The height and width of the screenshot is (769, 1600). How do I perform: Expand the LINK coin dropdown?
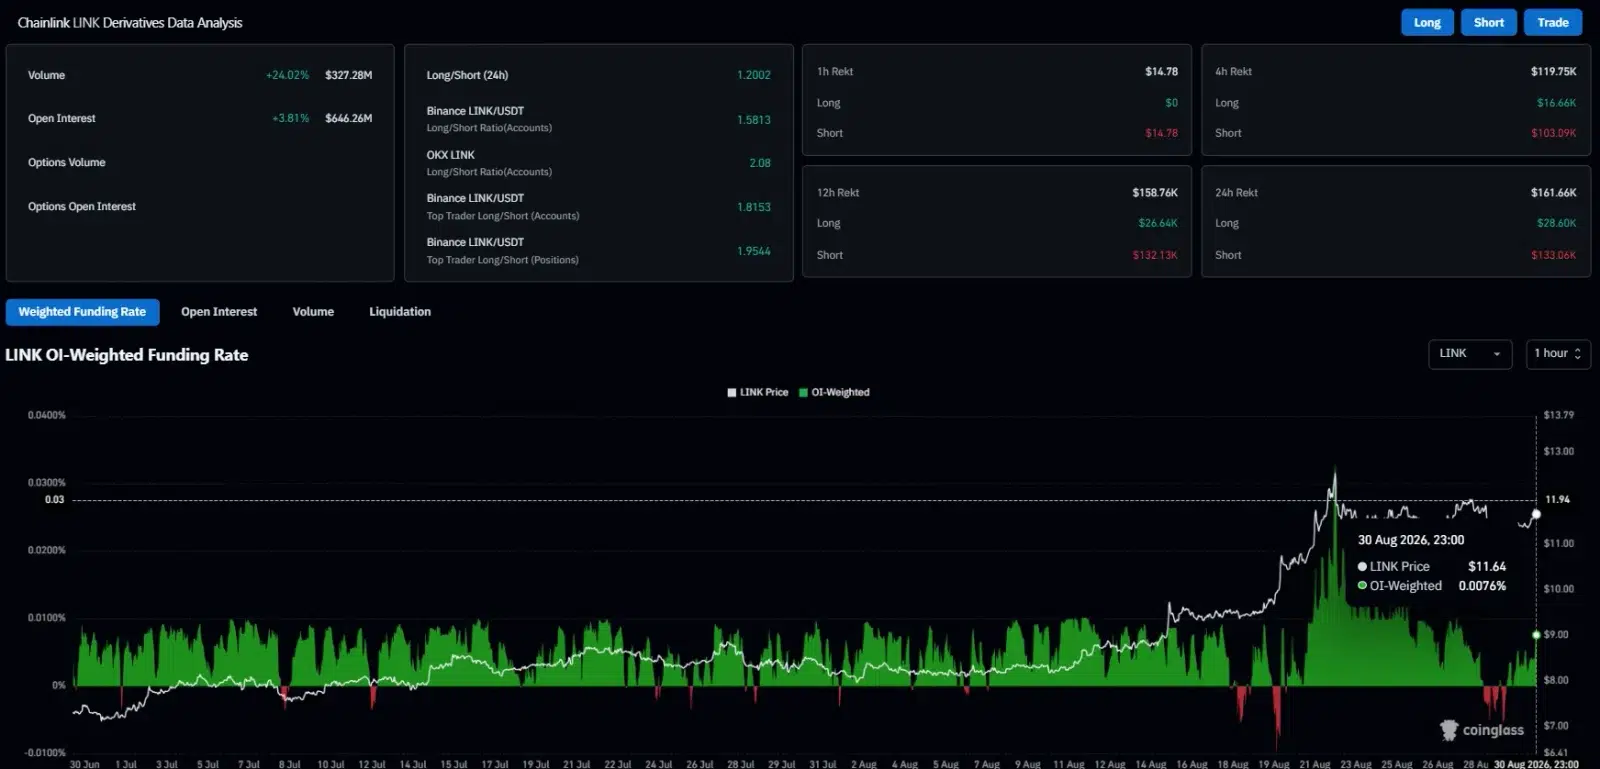tap(1470, 354)
